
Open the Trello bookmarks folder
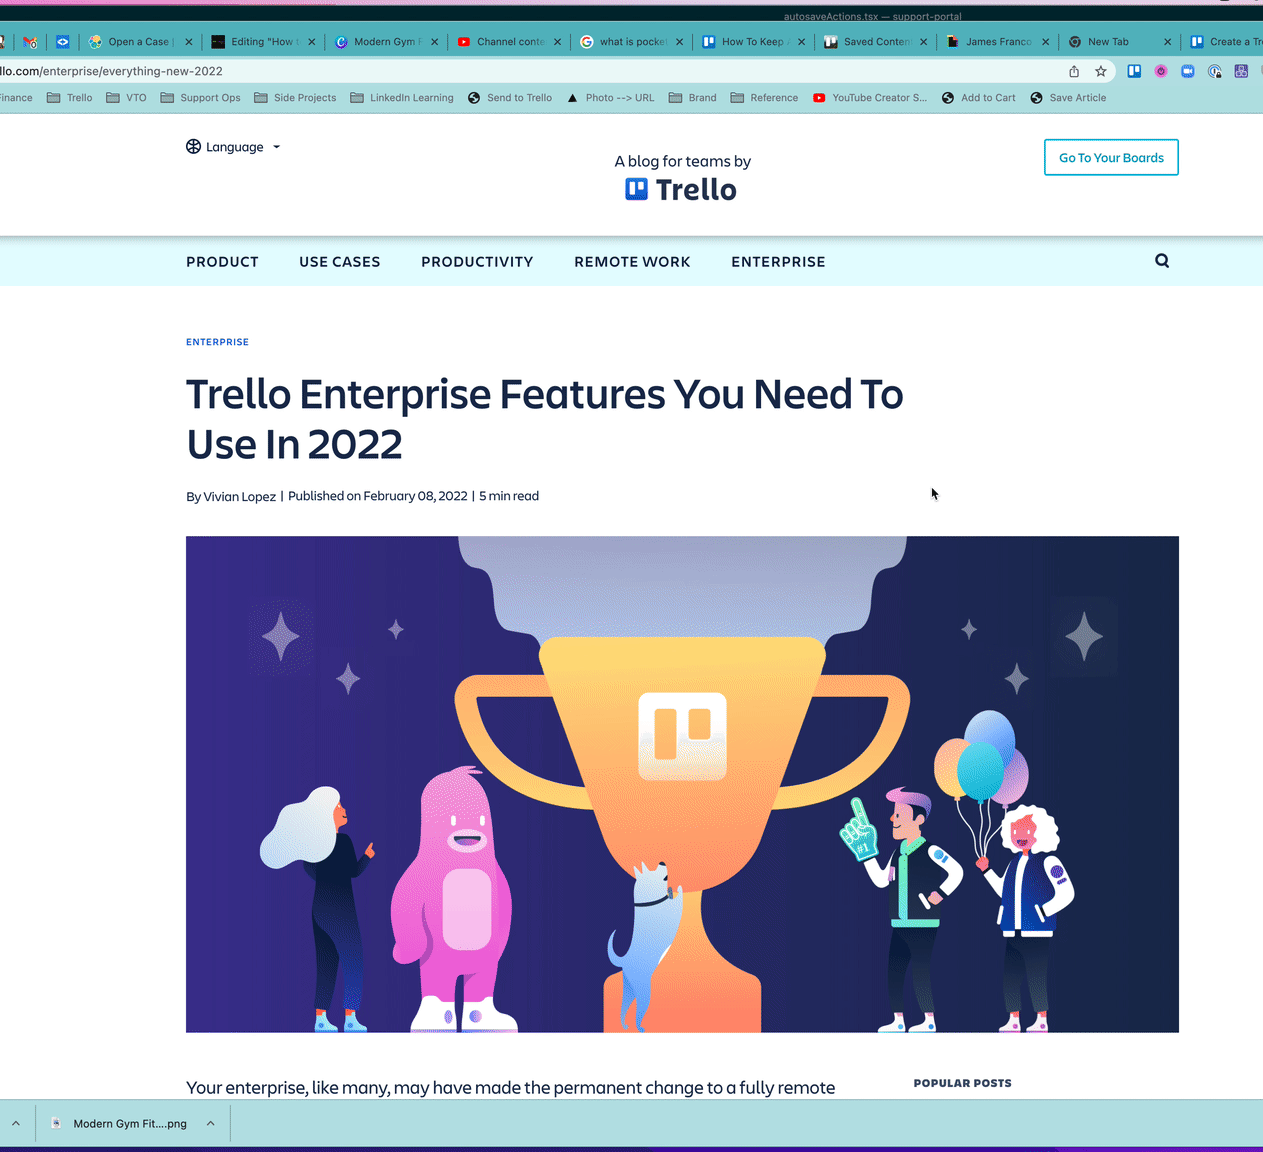70,98
